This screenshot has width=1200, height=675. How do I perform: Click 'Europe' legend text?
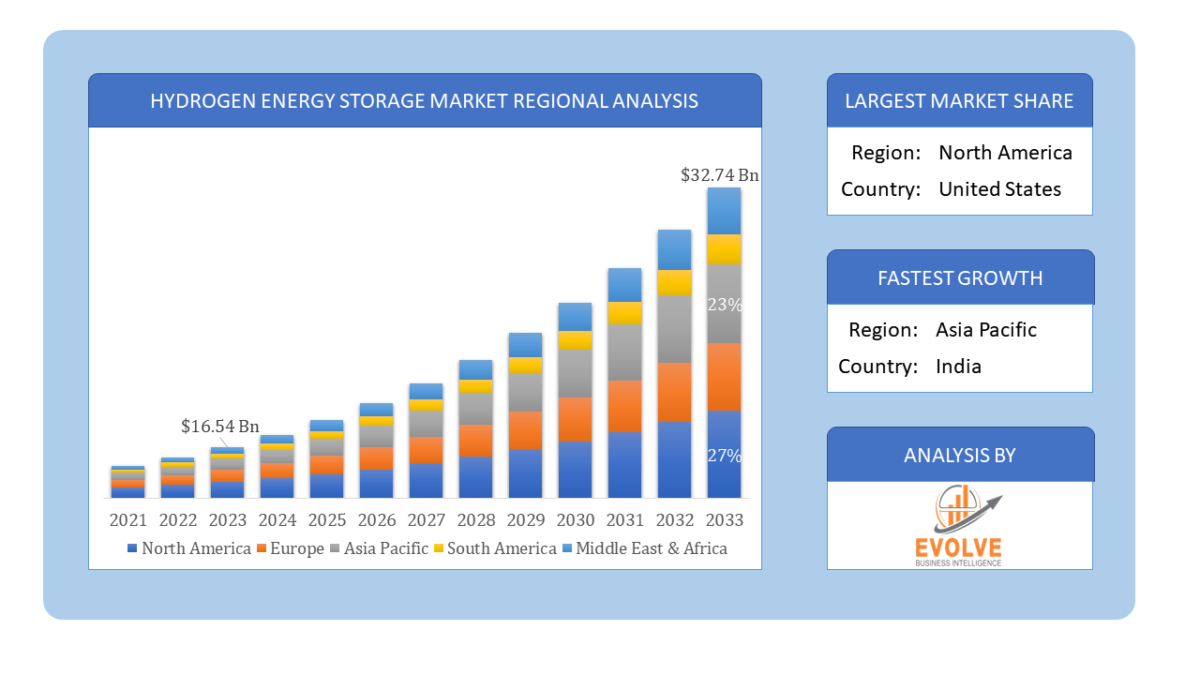[x=297, y=549]
